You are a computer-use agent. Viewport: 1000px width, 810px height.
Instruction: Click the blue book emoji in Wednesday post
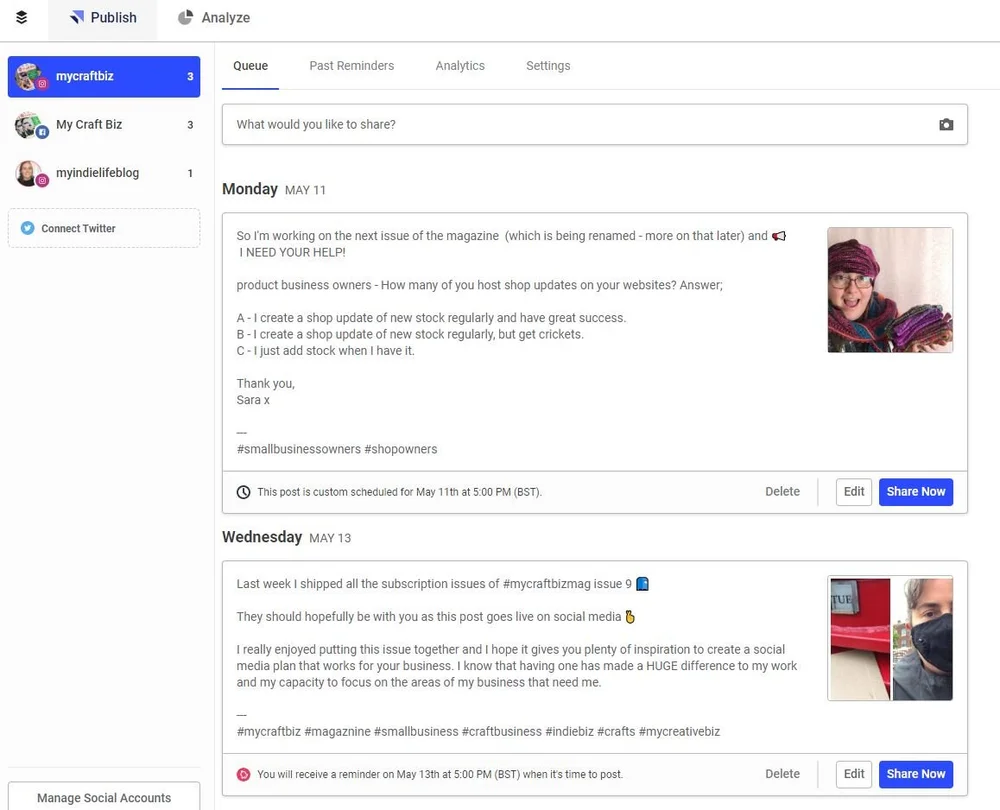(642, 584)
